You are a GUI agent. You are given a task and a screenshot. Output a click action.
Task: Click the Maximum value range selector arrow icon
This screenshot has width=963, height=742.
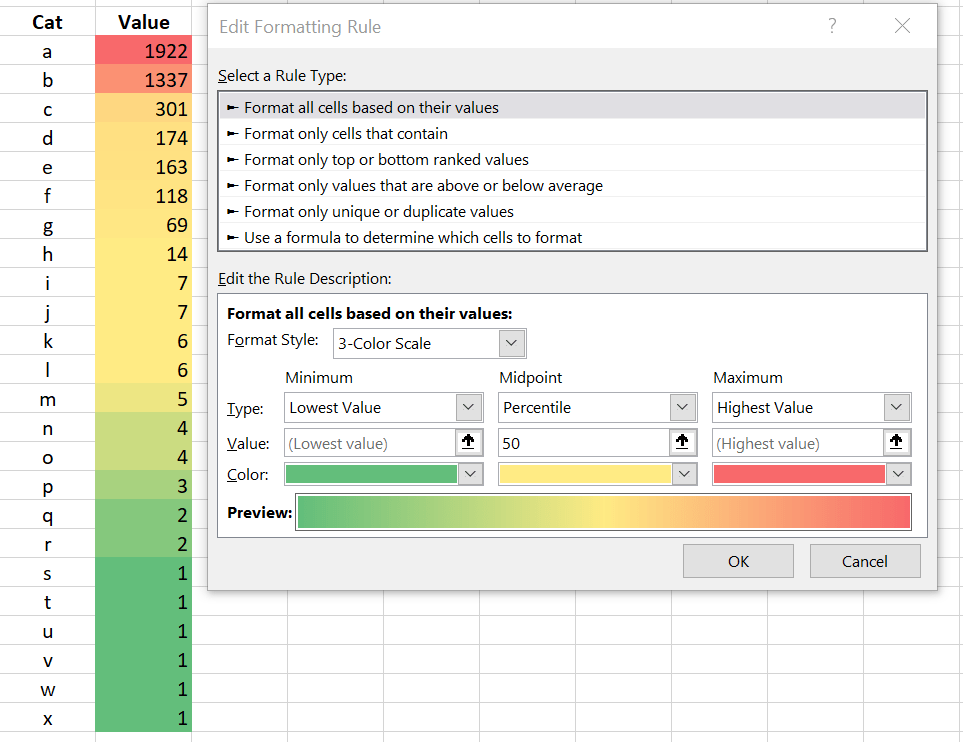tap(897, 442)
